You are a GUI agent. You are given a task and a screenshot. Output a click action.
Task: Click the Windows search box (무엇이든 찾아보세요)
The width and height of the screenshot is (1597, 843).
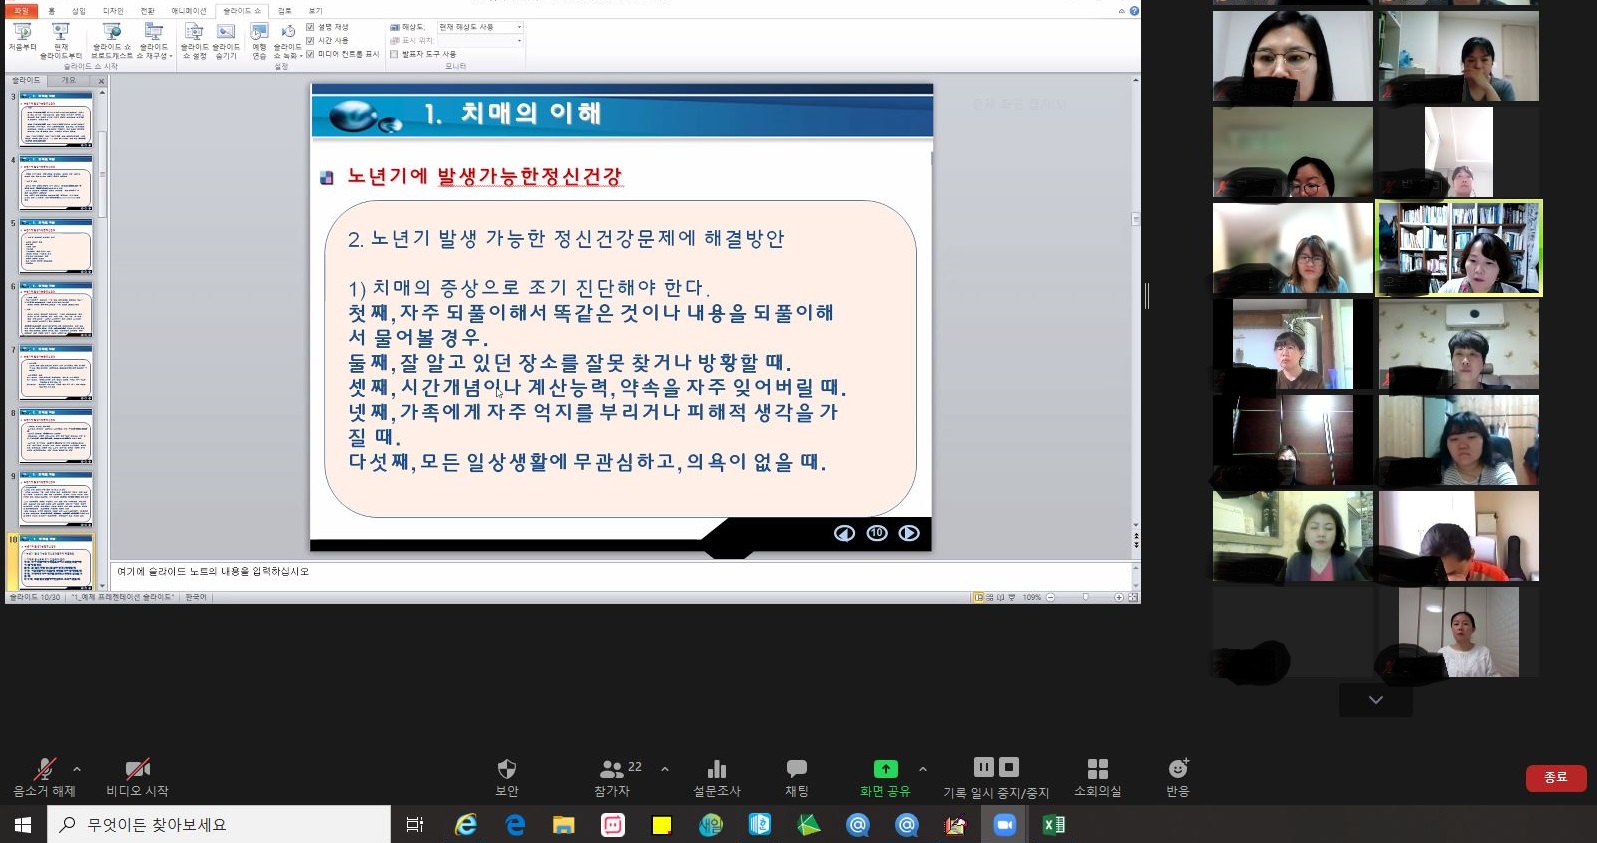coord(219,825)
